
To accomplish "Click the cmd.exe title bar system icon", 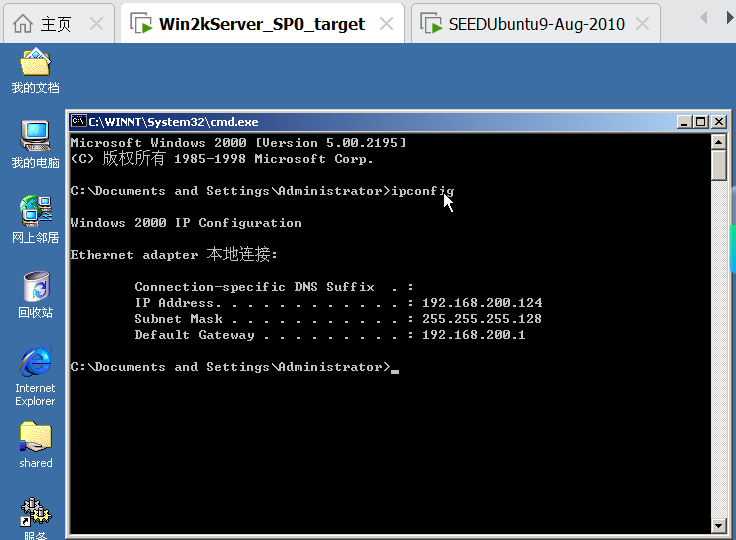I will [78, 121].
